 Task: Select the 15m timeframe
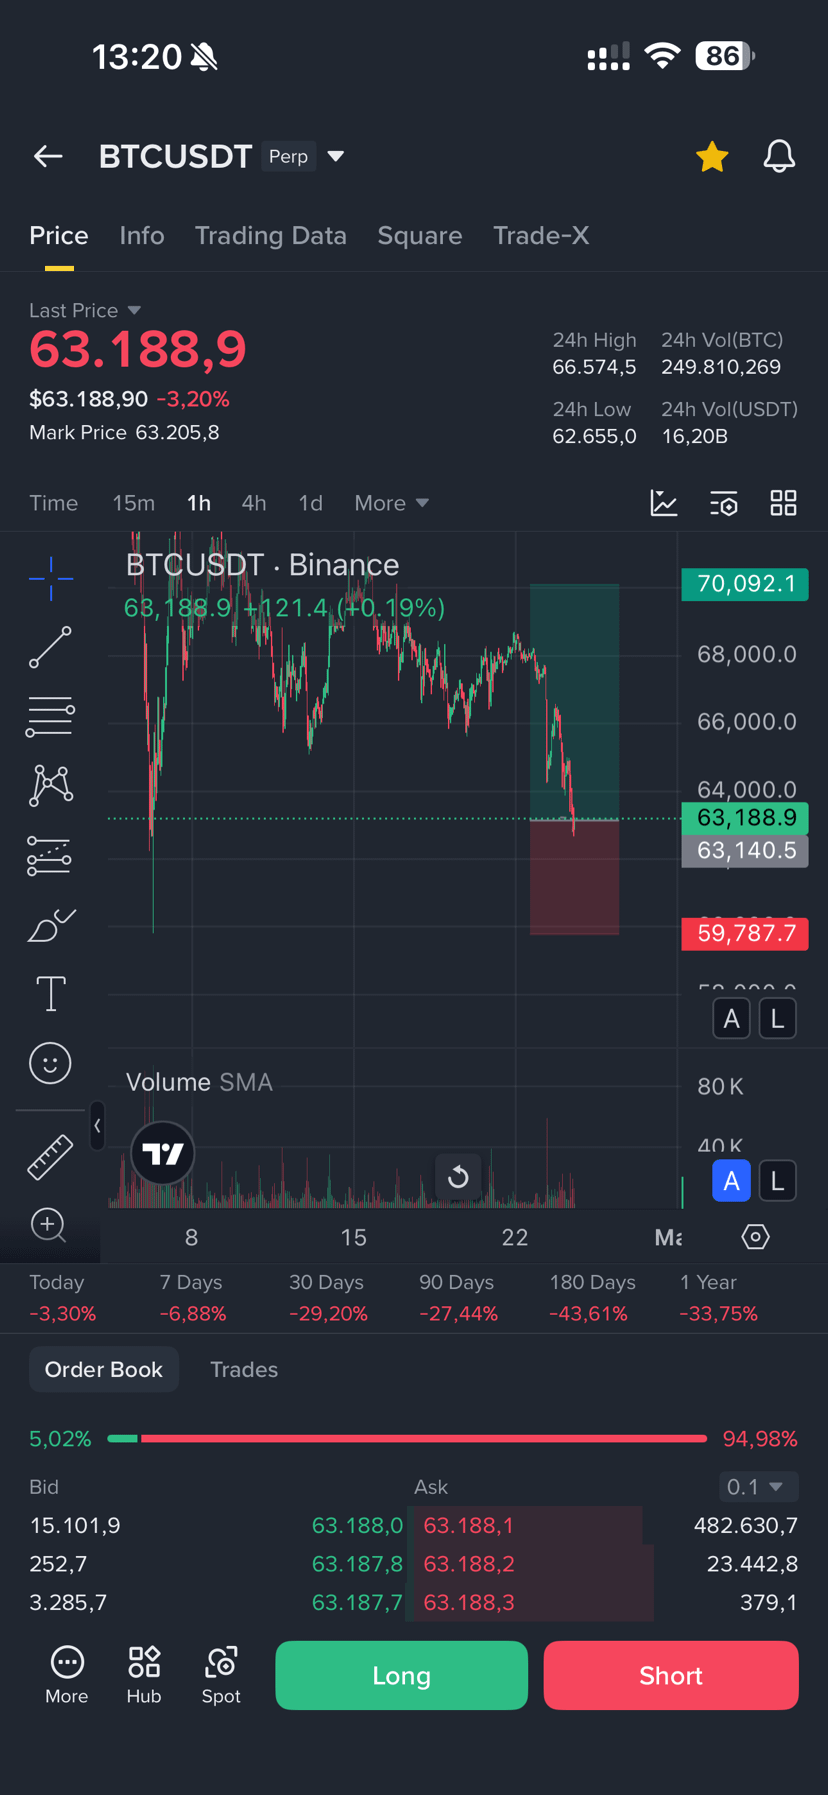(133, 503)
